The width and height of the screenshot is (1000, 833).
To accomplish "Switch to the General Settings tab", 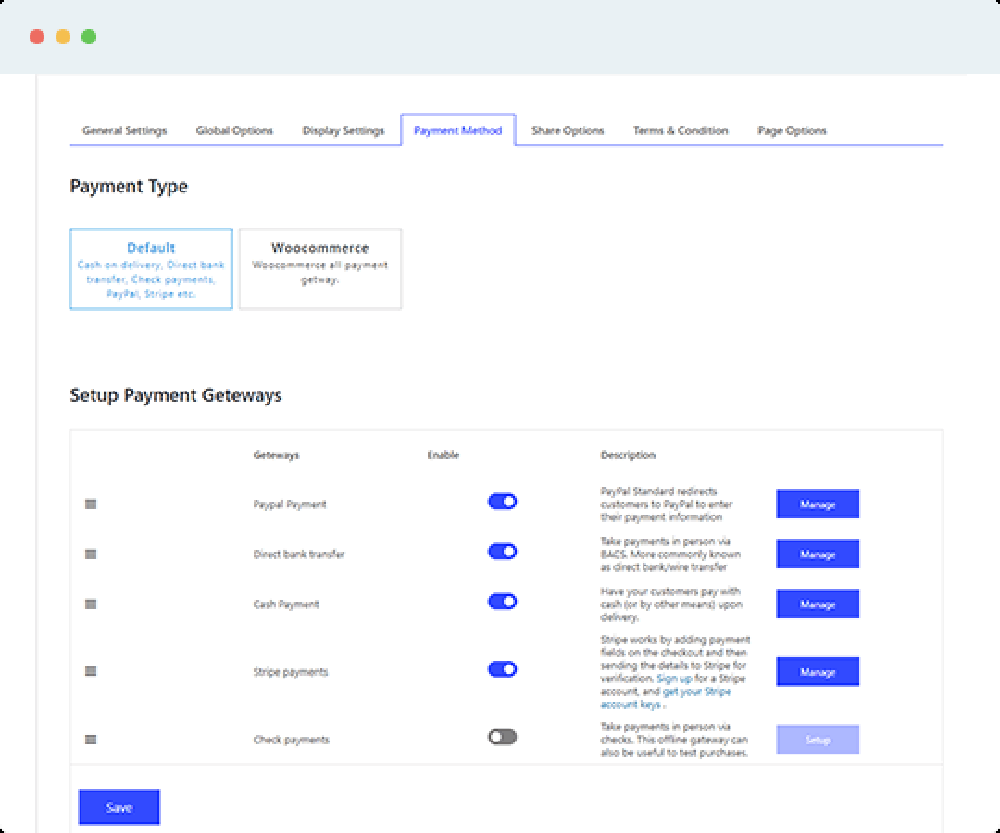I will 123,130.
